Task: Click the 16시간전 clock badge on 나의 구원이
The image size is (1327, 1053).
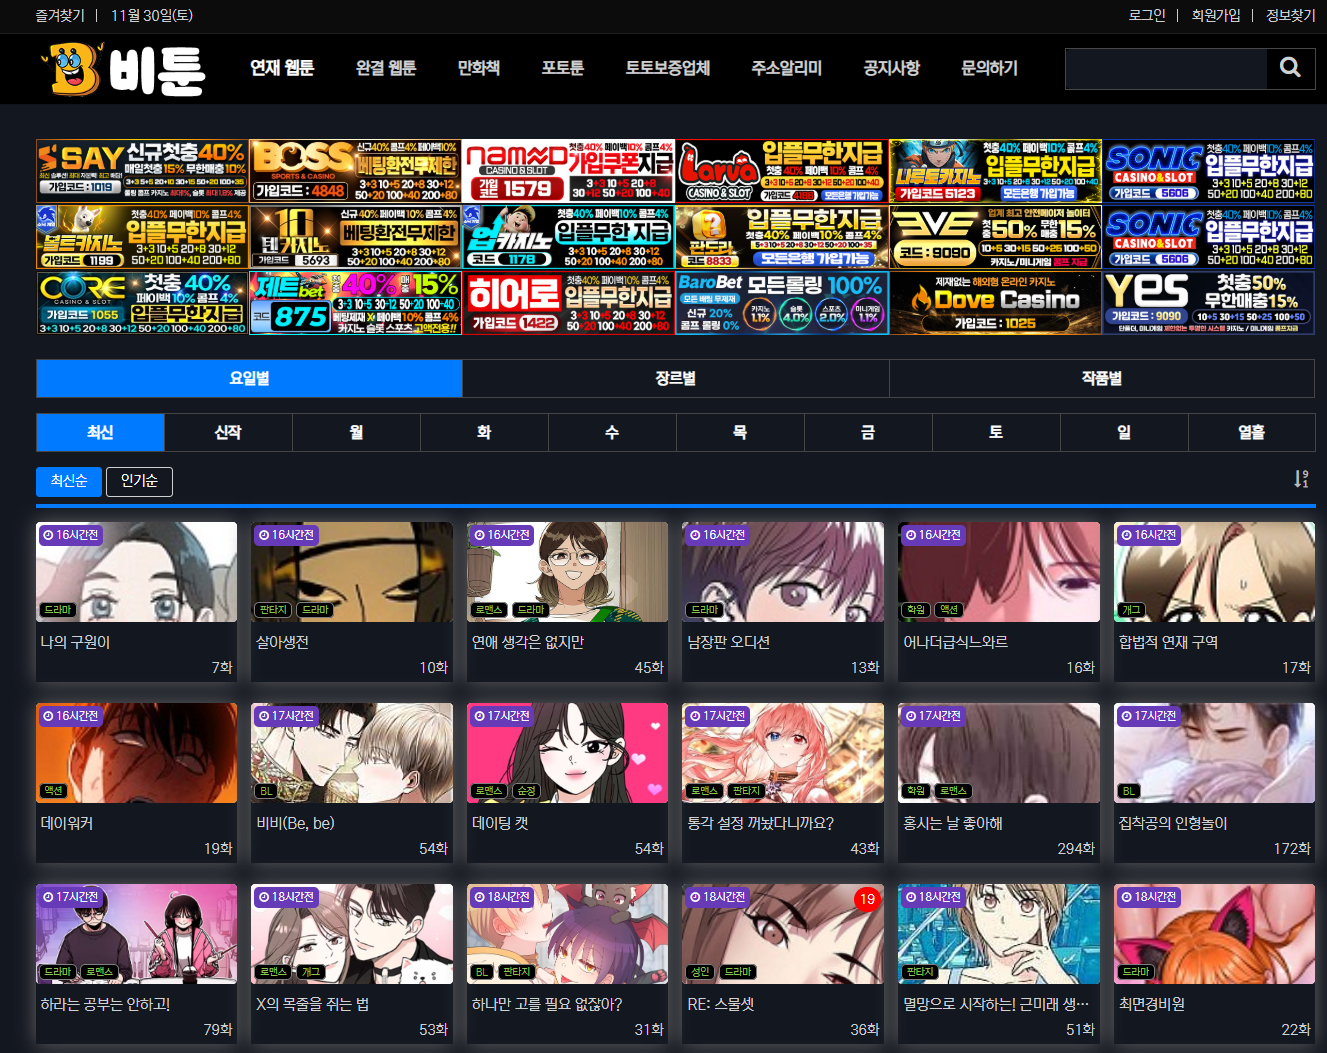Action: click(70, 535)
